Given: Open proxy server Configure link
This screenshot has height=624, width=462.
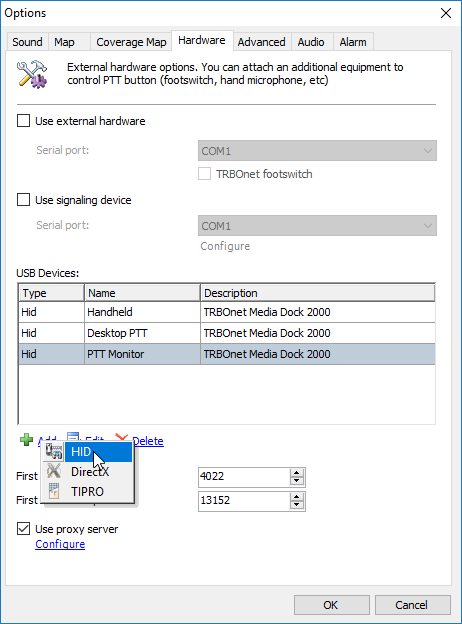Looking at the screenshot, I should 60,544.
